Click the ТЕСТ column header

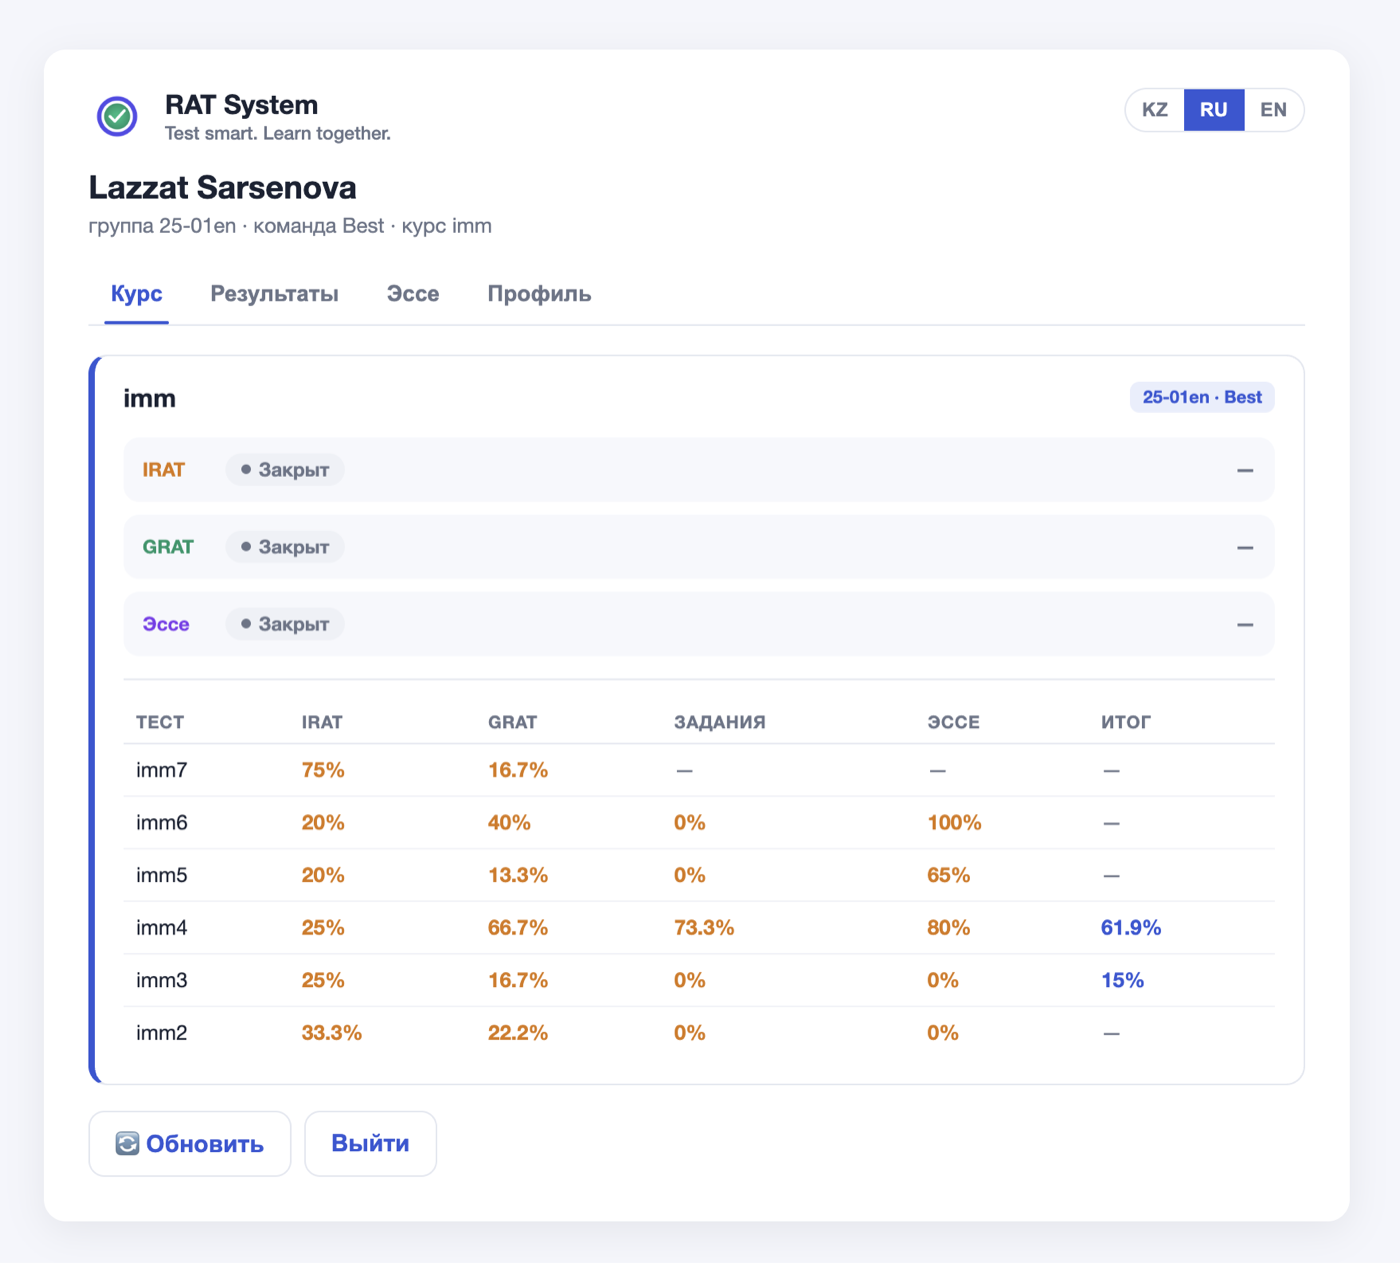160,722
